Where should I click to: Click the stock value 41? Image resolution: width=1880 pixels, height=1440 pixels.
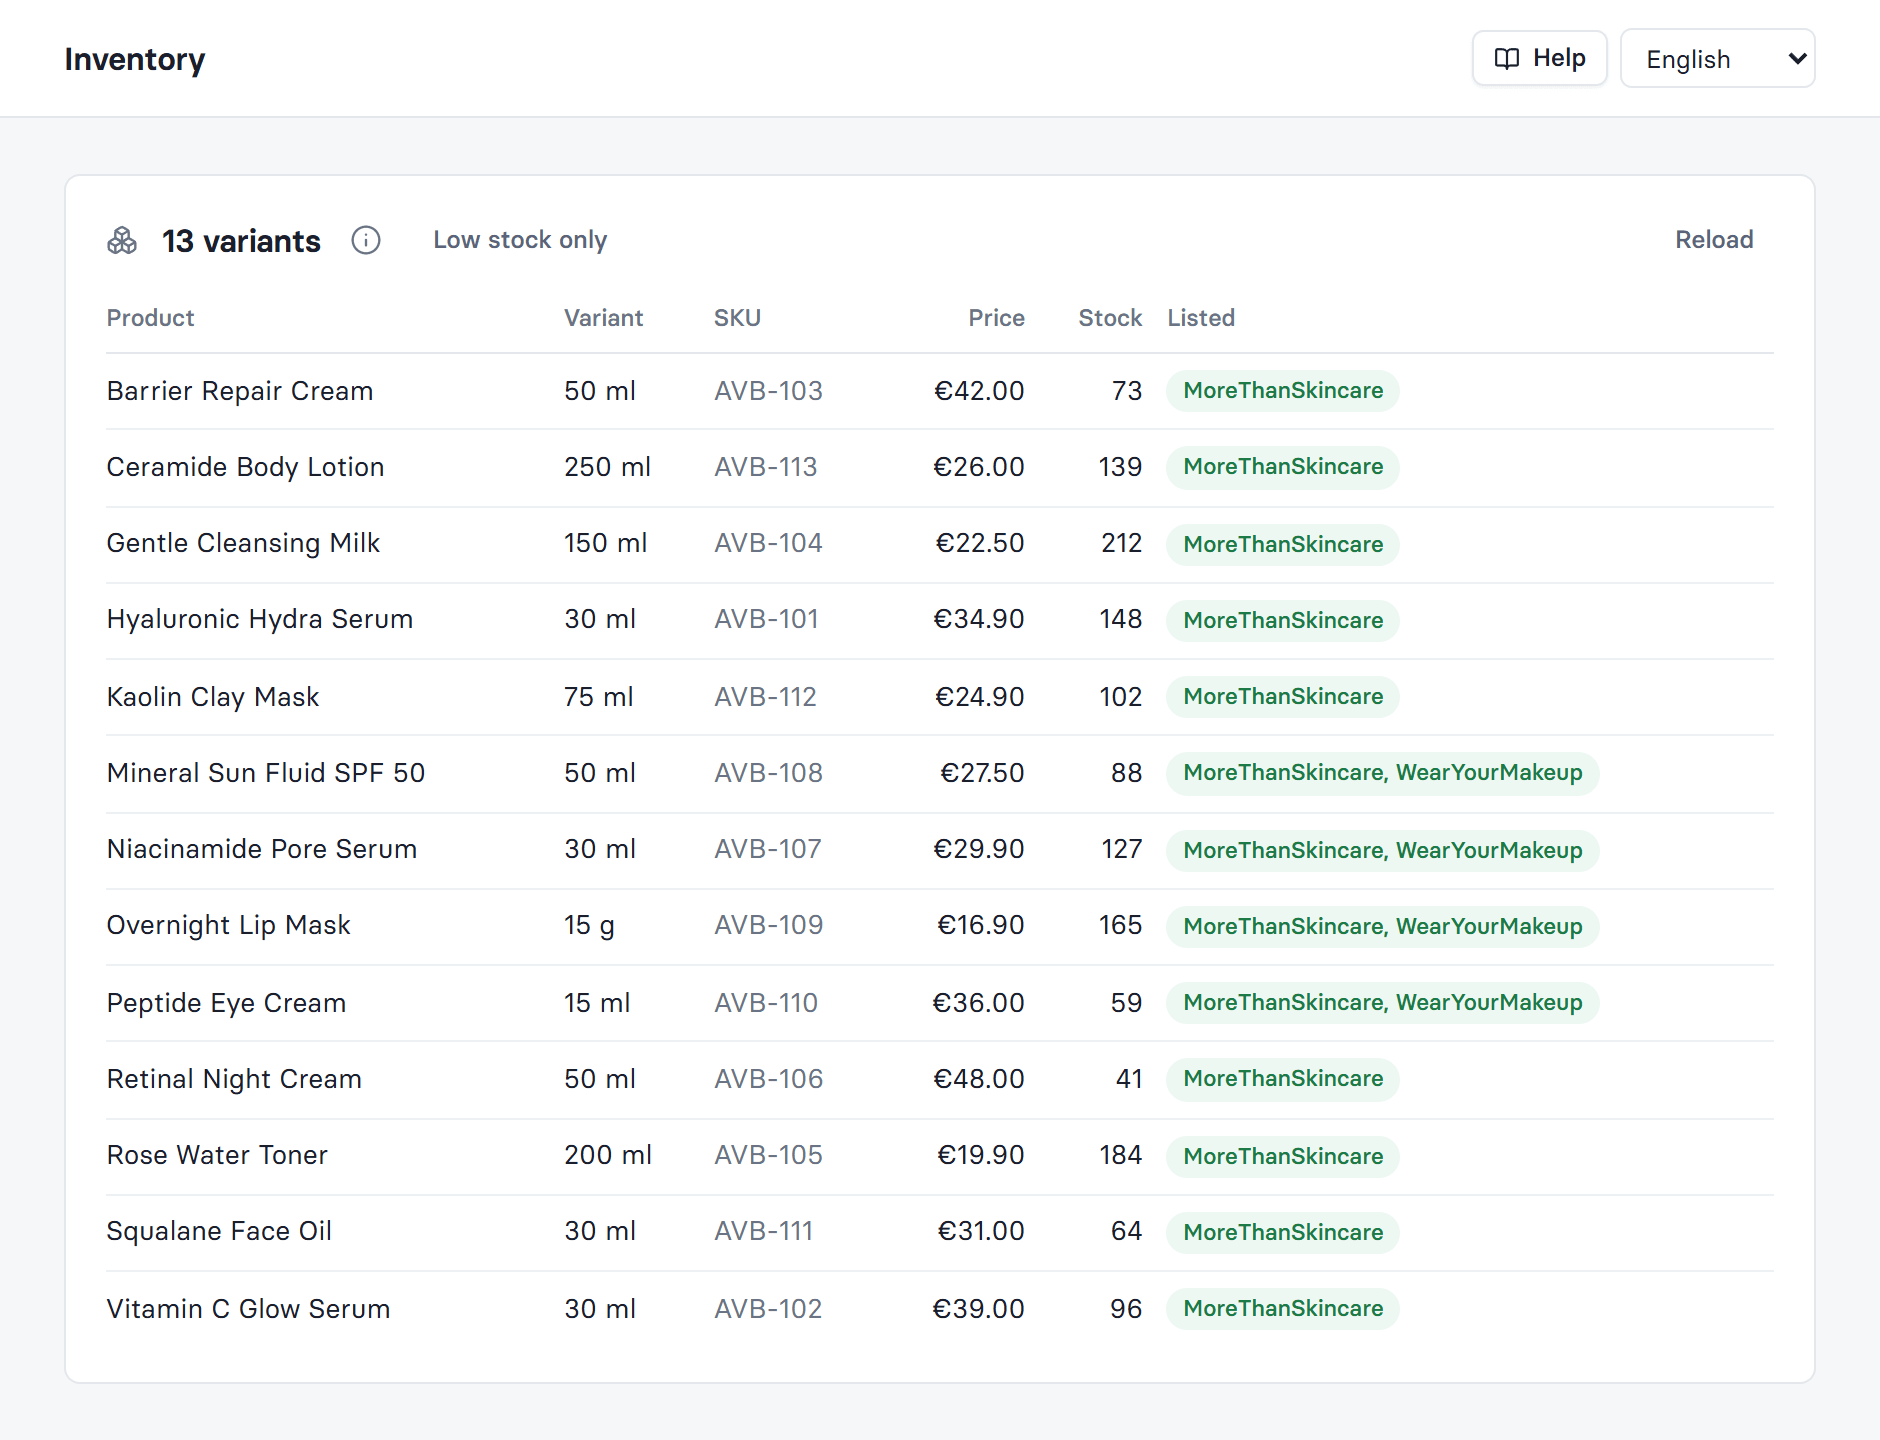(x=1129, y=1079)
